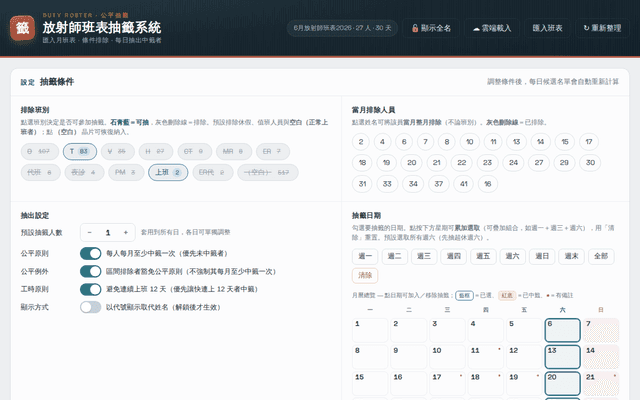Toggle the 代班 6 shift chip
This screenshot has height=400, width=640.
40,172
